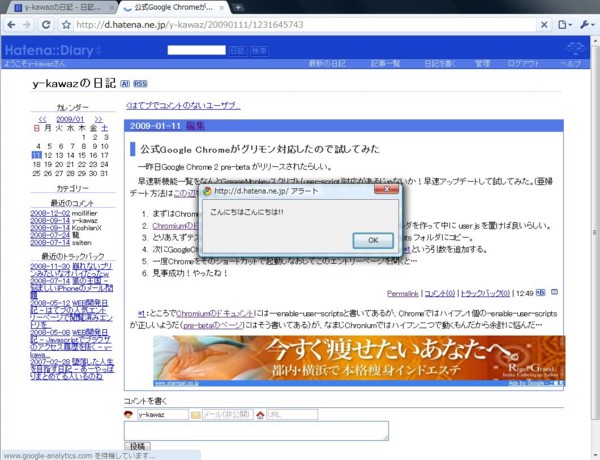Image resolution: width=600 pixels, height=460 pixels.
Task: Click the Hatena::Diary logo
Action: [x=49, y=50]
